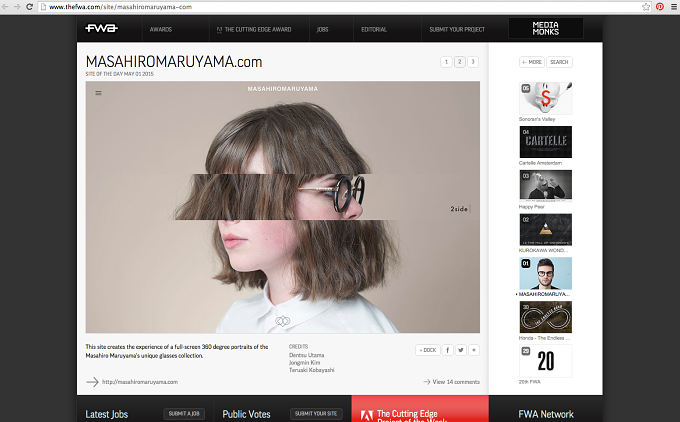Screen dimensions: 680x422
Task: View 14 comments link
Action: coord(451,382)
